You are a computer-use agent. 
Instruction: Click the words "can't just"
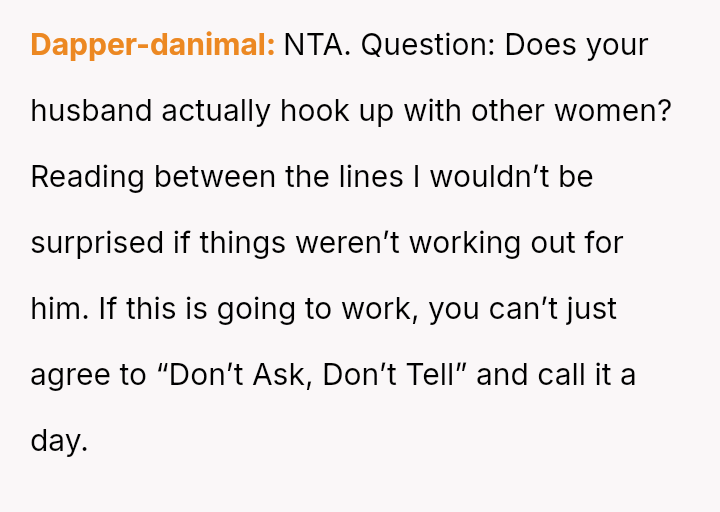click(x=554, y=309)
